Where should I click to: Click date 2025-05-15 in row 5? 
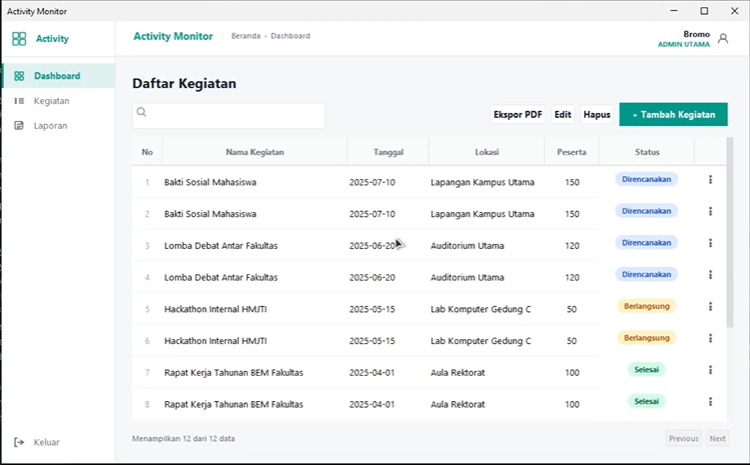[x=372, y=309]
